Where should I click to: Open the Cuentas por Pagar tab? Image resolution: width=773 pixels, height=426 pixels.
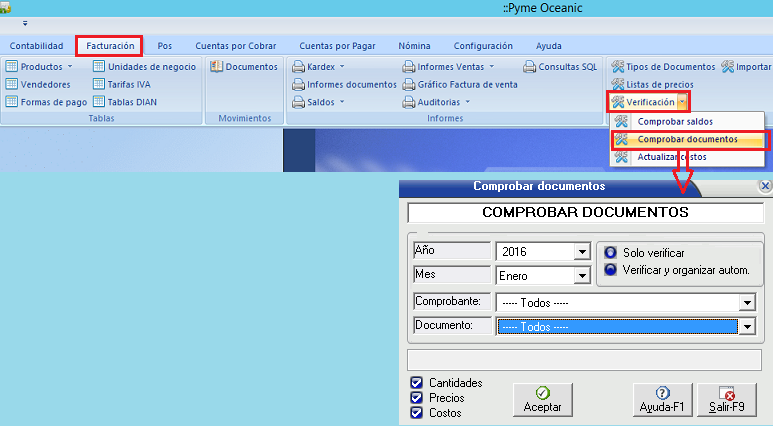point(337,46)
